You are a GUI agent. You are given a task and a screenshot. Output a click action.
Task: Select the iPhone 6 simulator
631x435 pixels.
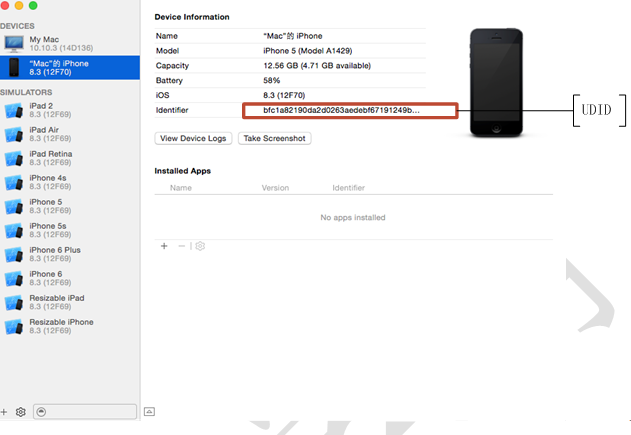(x=70, y=278)
